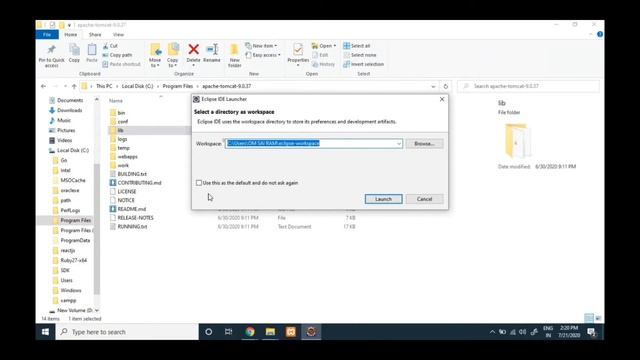The width and height of the screenshot is (640, 360).
Task: Switch to the Share tab
Action: (x=95, y=35)
